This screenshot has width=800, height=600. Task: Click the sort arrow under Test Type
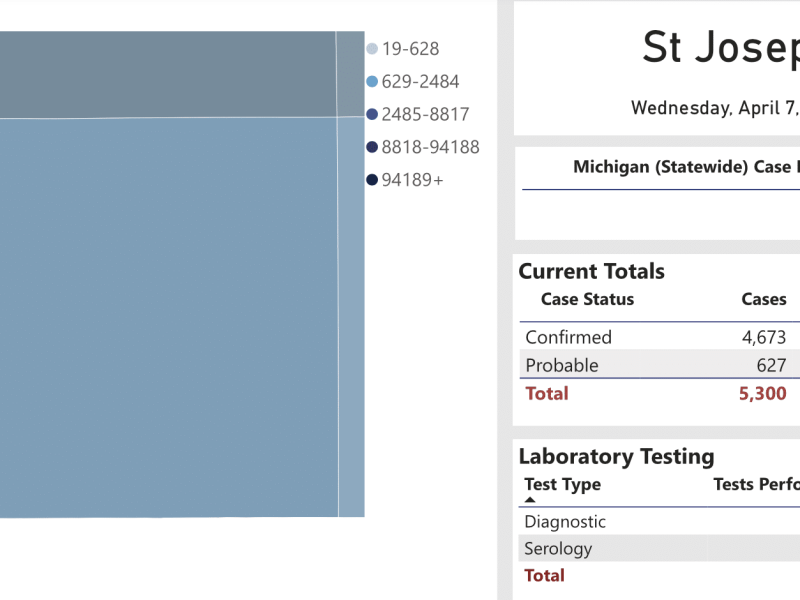pos(529,499)
